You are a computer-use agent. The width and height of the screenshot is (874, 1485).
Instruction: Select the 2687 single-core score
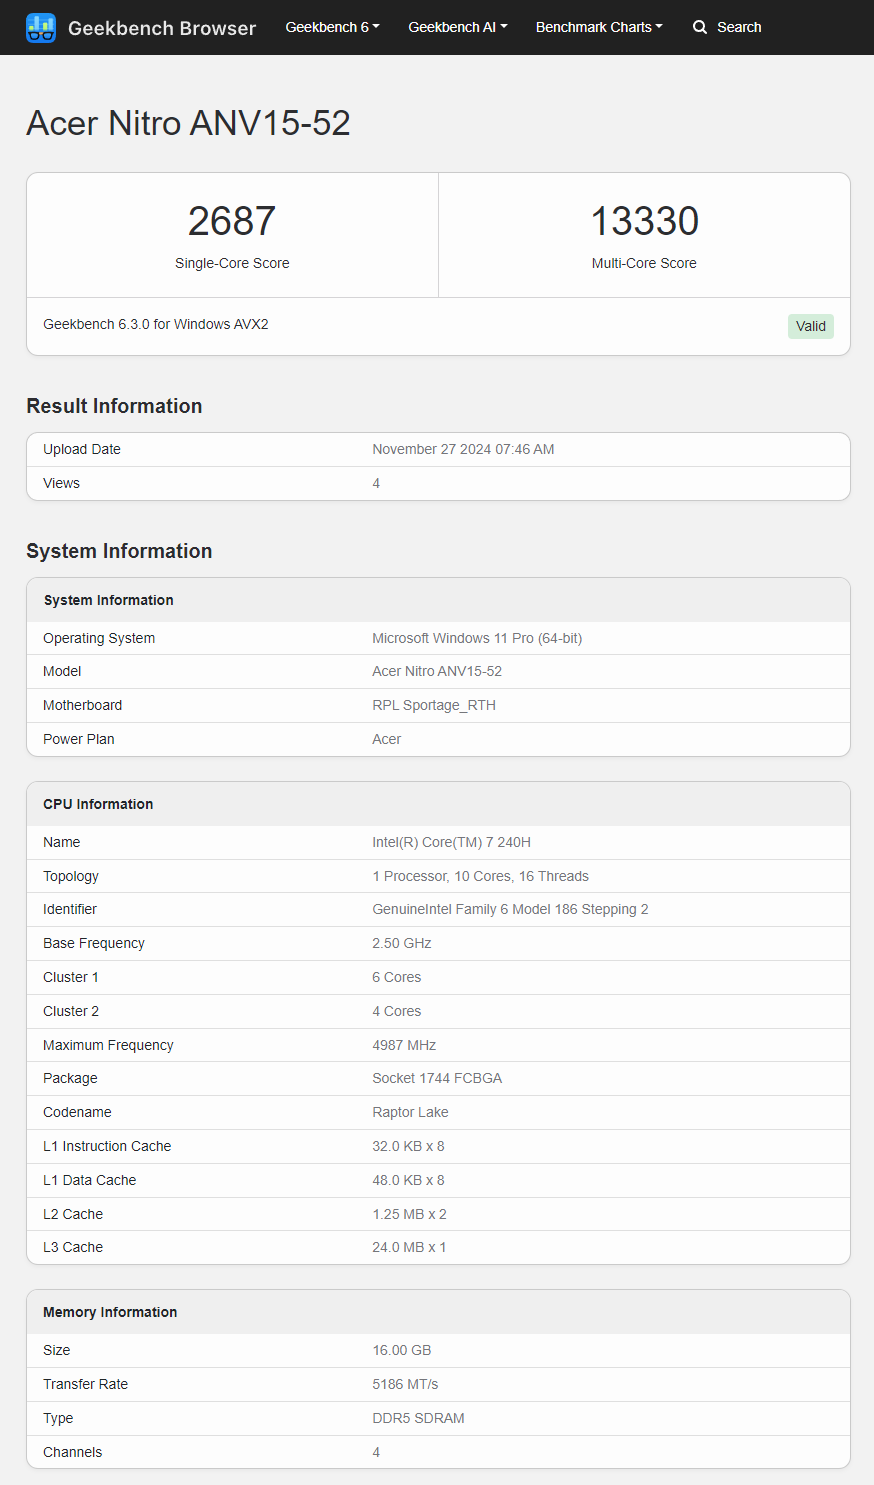coord(232,221)
